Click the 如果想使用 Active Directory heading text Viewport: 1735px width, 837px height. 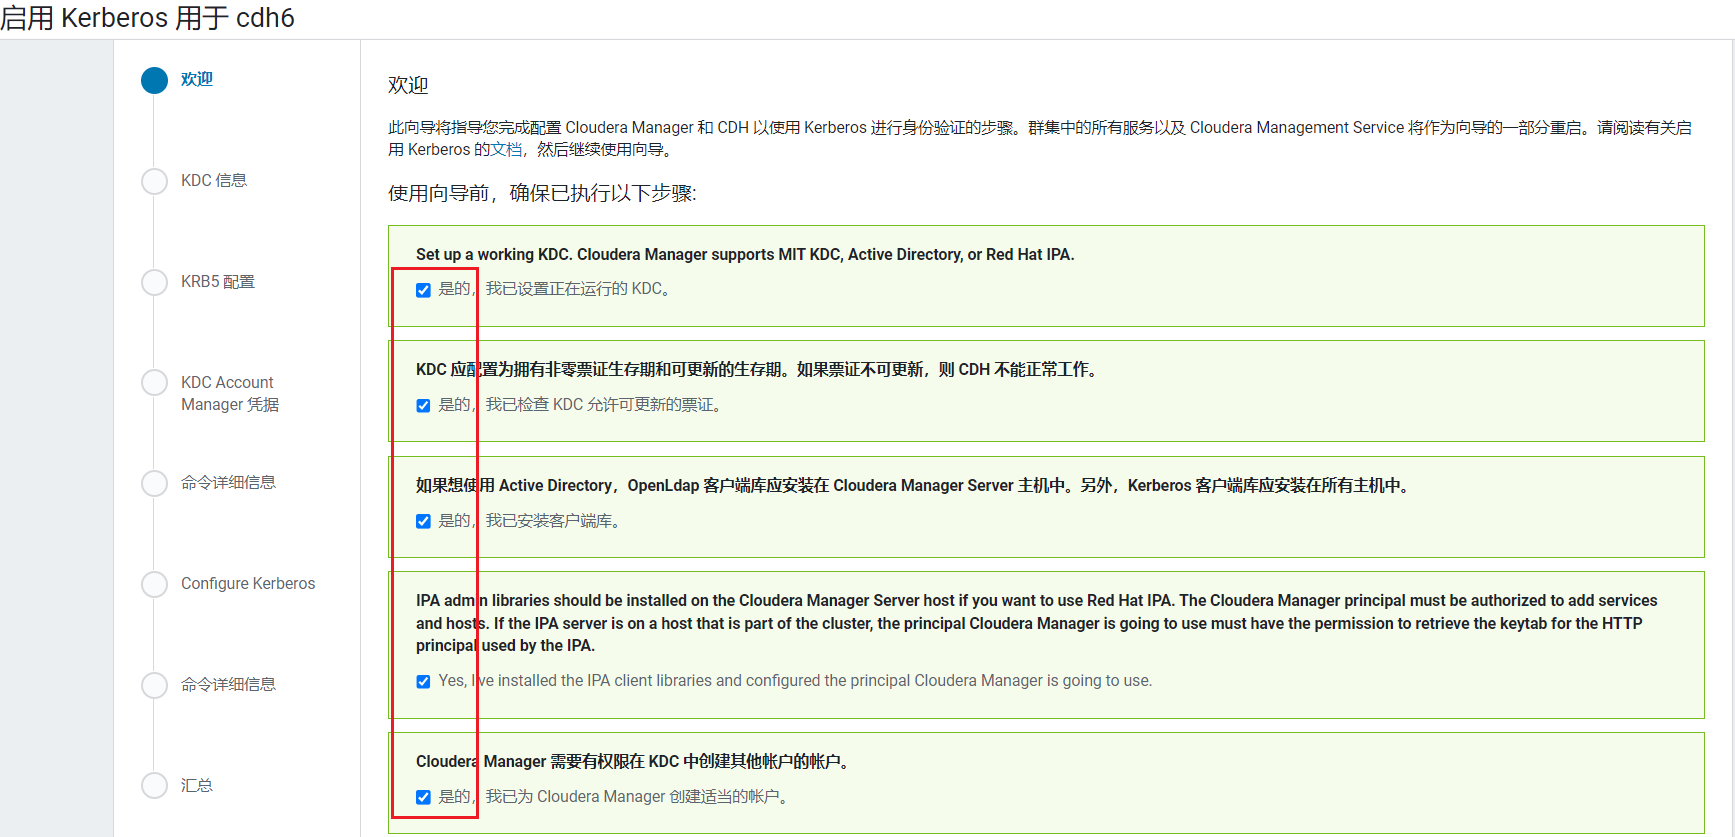[x=915, y=485]
